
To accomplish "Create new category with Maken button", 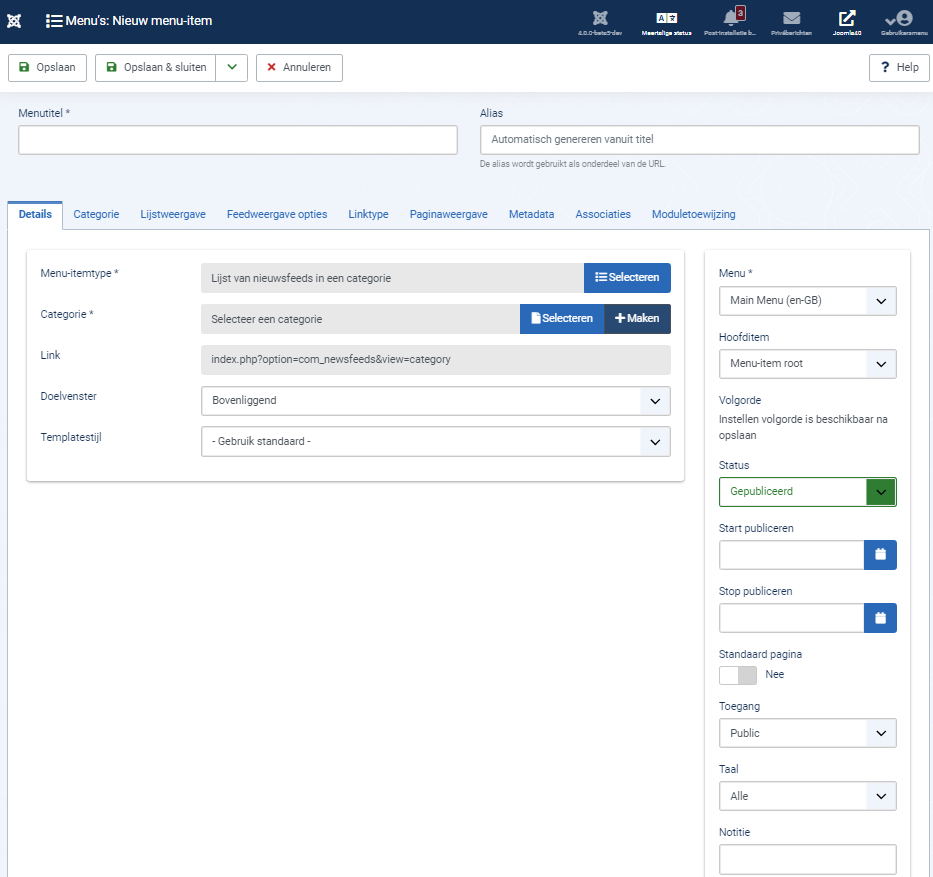I will 637,319.
